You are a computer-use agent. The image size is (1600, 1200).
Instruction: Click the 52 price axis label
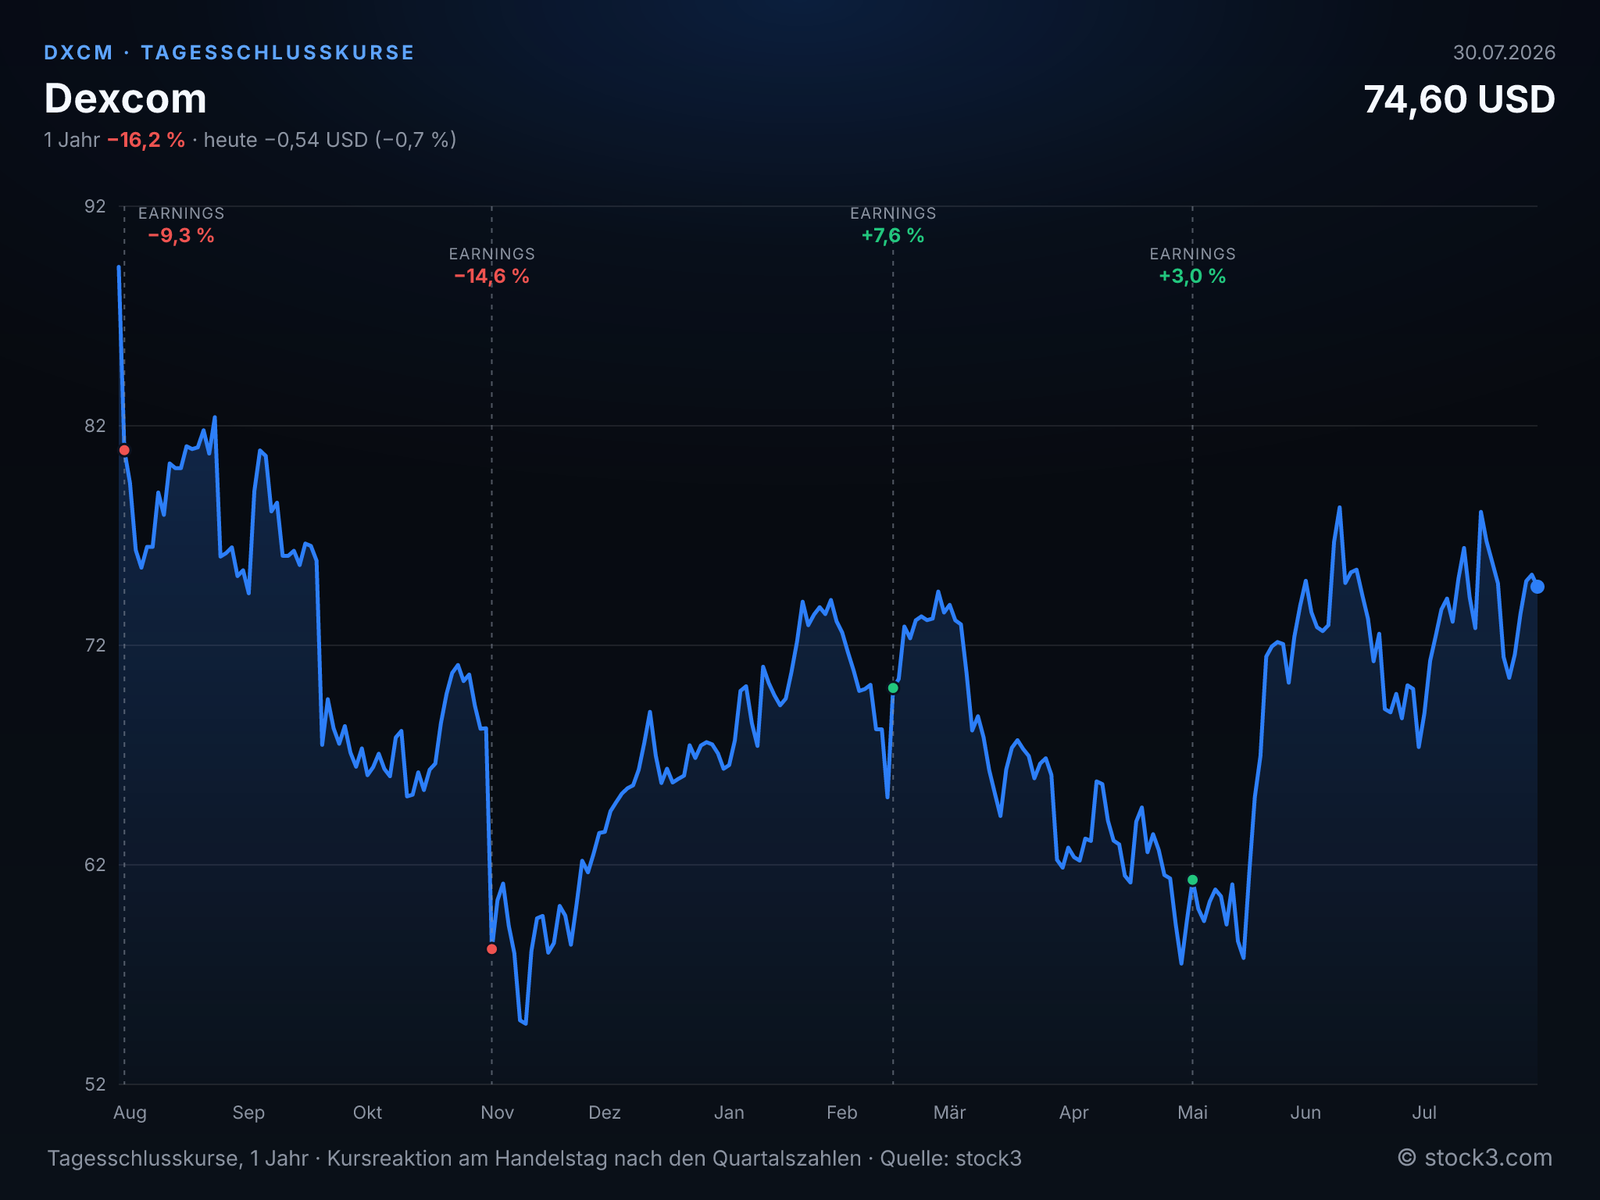point(95,1085)
